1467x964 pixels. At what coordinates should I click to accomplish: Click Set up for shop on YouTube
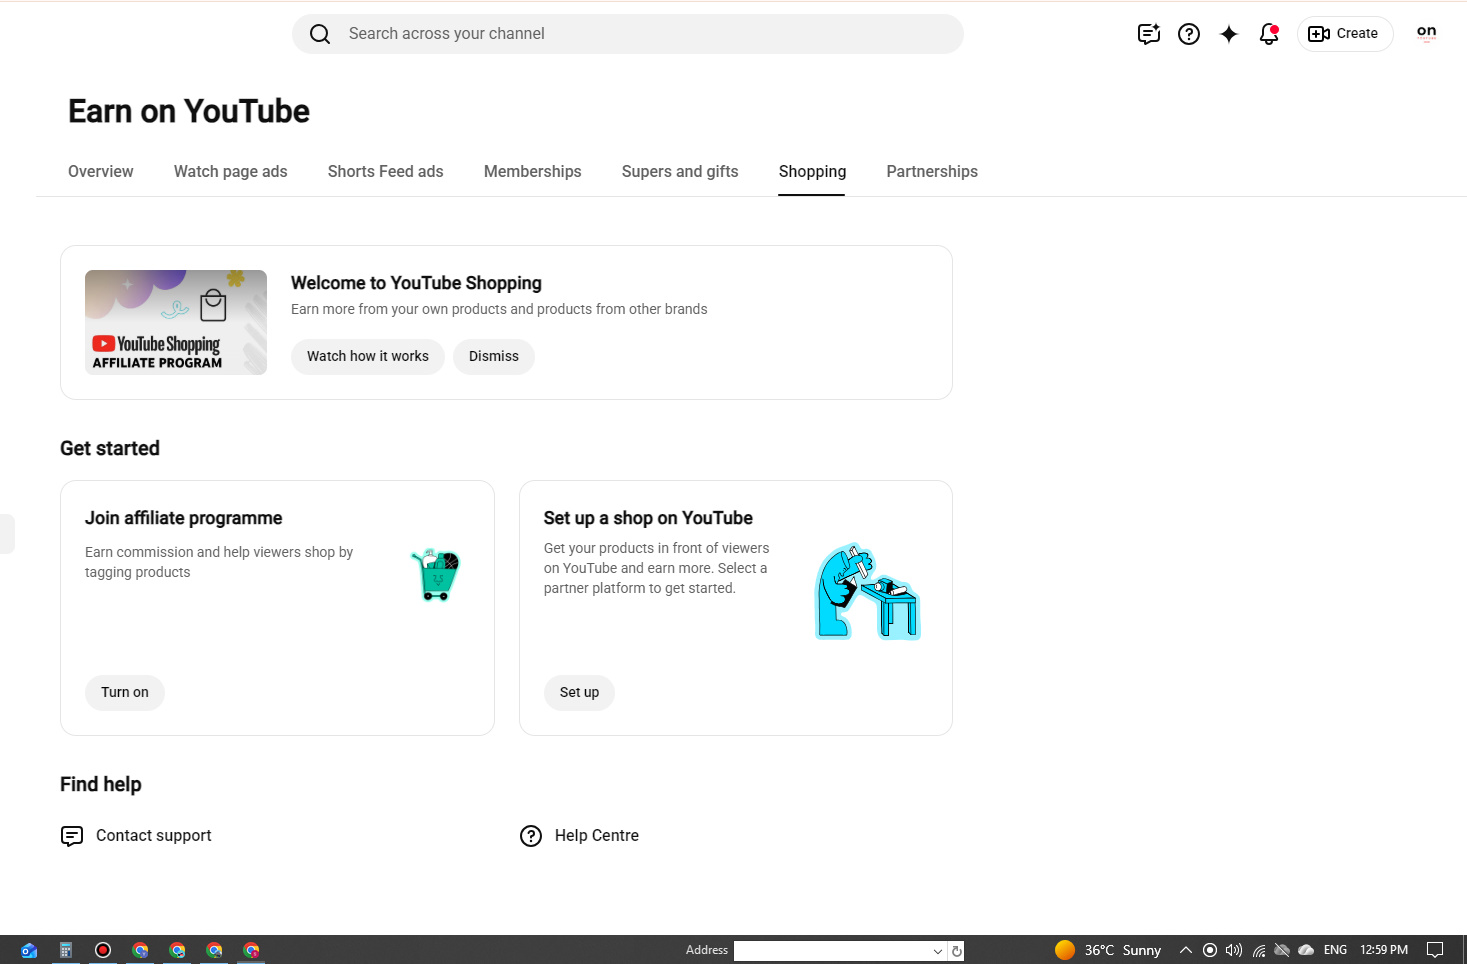click(x=580, y=693)
